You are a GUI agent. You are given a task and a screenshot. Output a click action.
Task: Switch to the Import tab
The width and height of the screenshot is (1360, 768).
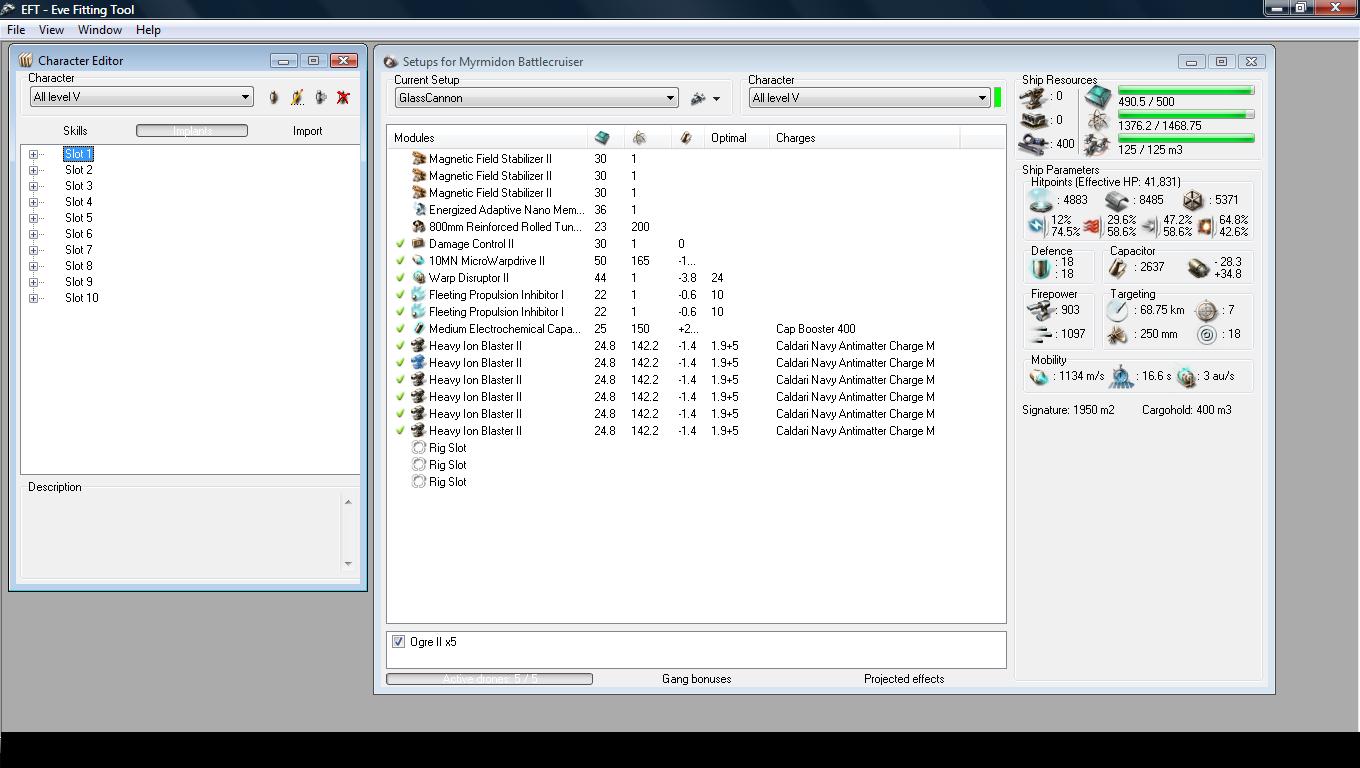tap(307, 131)
